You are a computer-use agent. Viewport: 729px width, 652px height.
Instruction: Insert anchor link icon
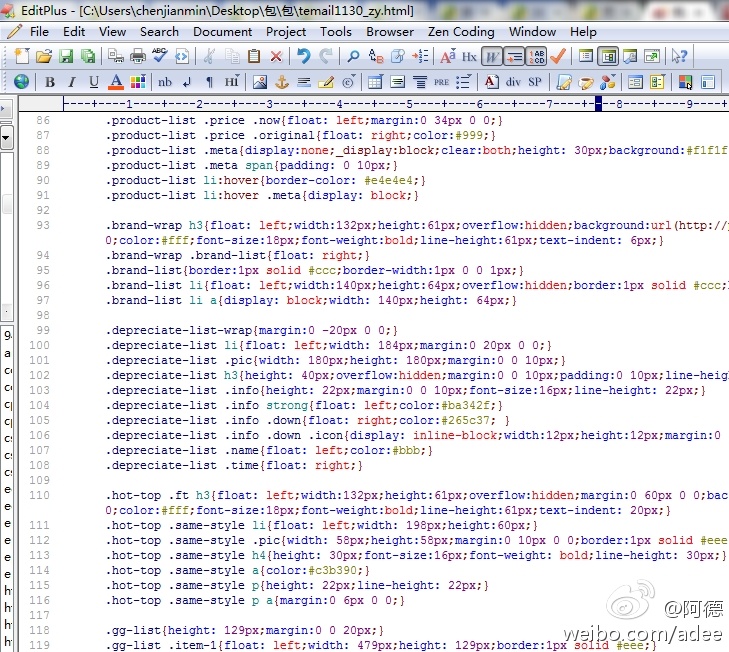(x=282, y=82)
